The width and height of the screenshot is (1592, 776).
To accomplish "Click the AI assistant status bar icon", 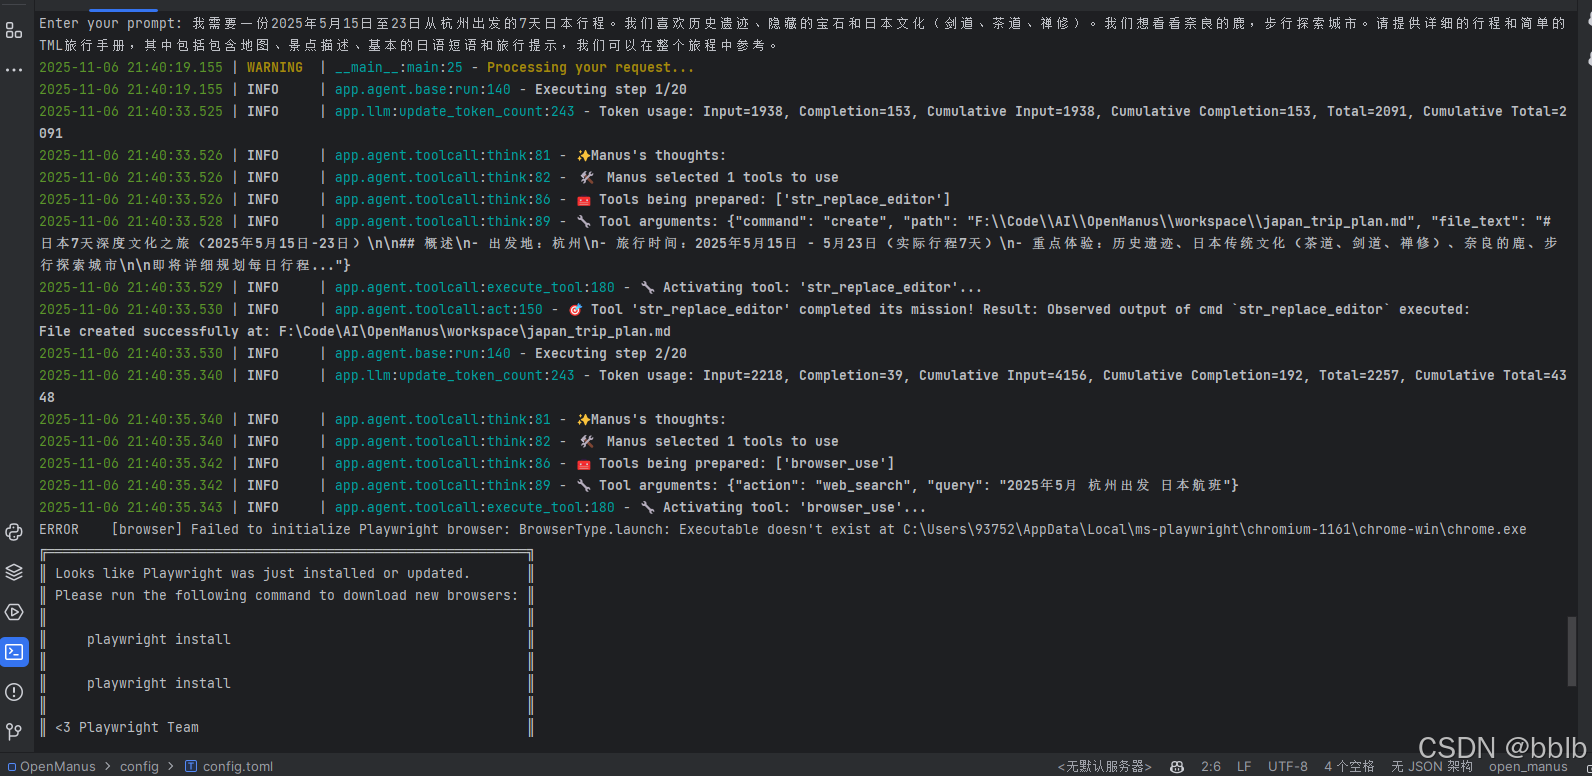I will point(1177,767).
